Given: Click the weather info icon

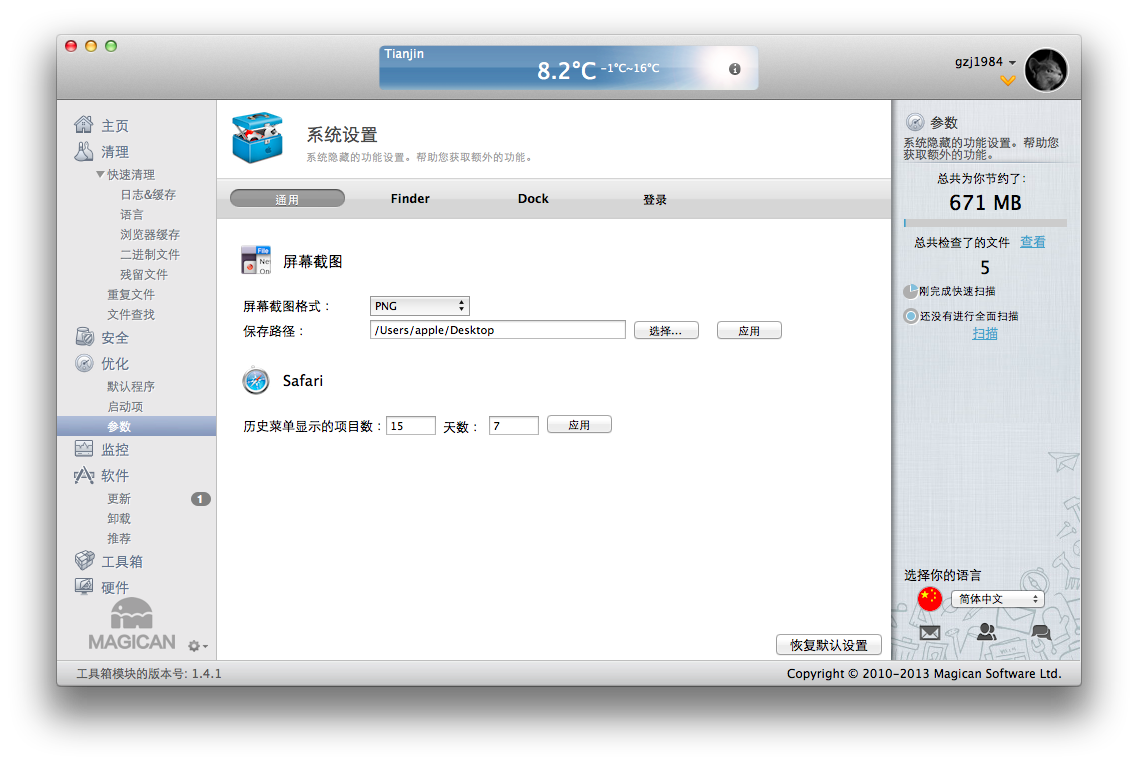Looking at the screenshot, I should click(x=734, y=69).
